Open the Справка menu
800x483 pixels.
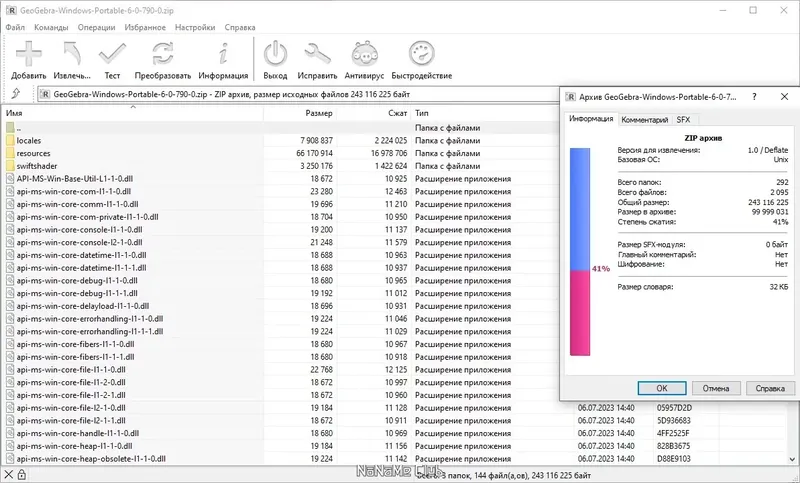(240, 28)
